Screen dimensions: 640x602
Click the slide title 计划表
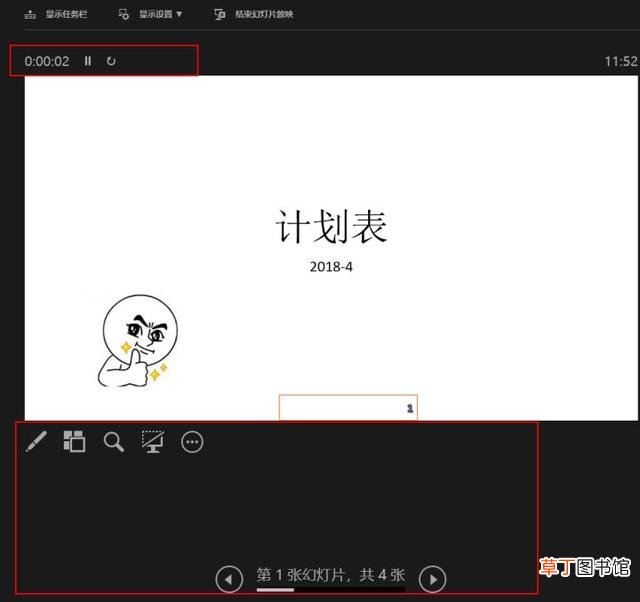tap(331, 227)
